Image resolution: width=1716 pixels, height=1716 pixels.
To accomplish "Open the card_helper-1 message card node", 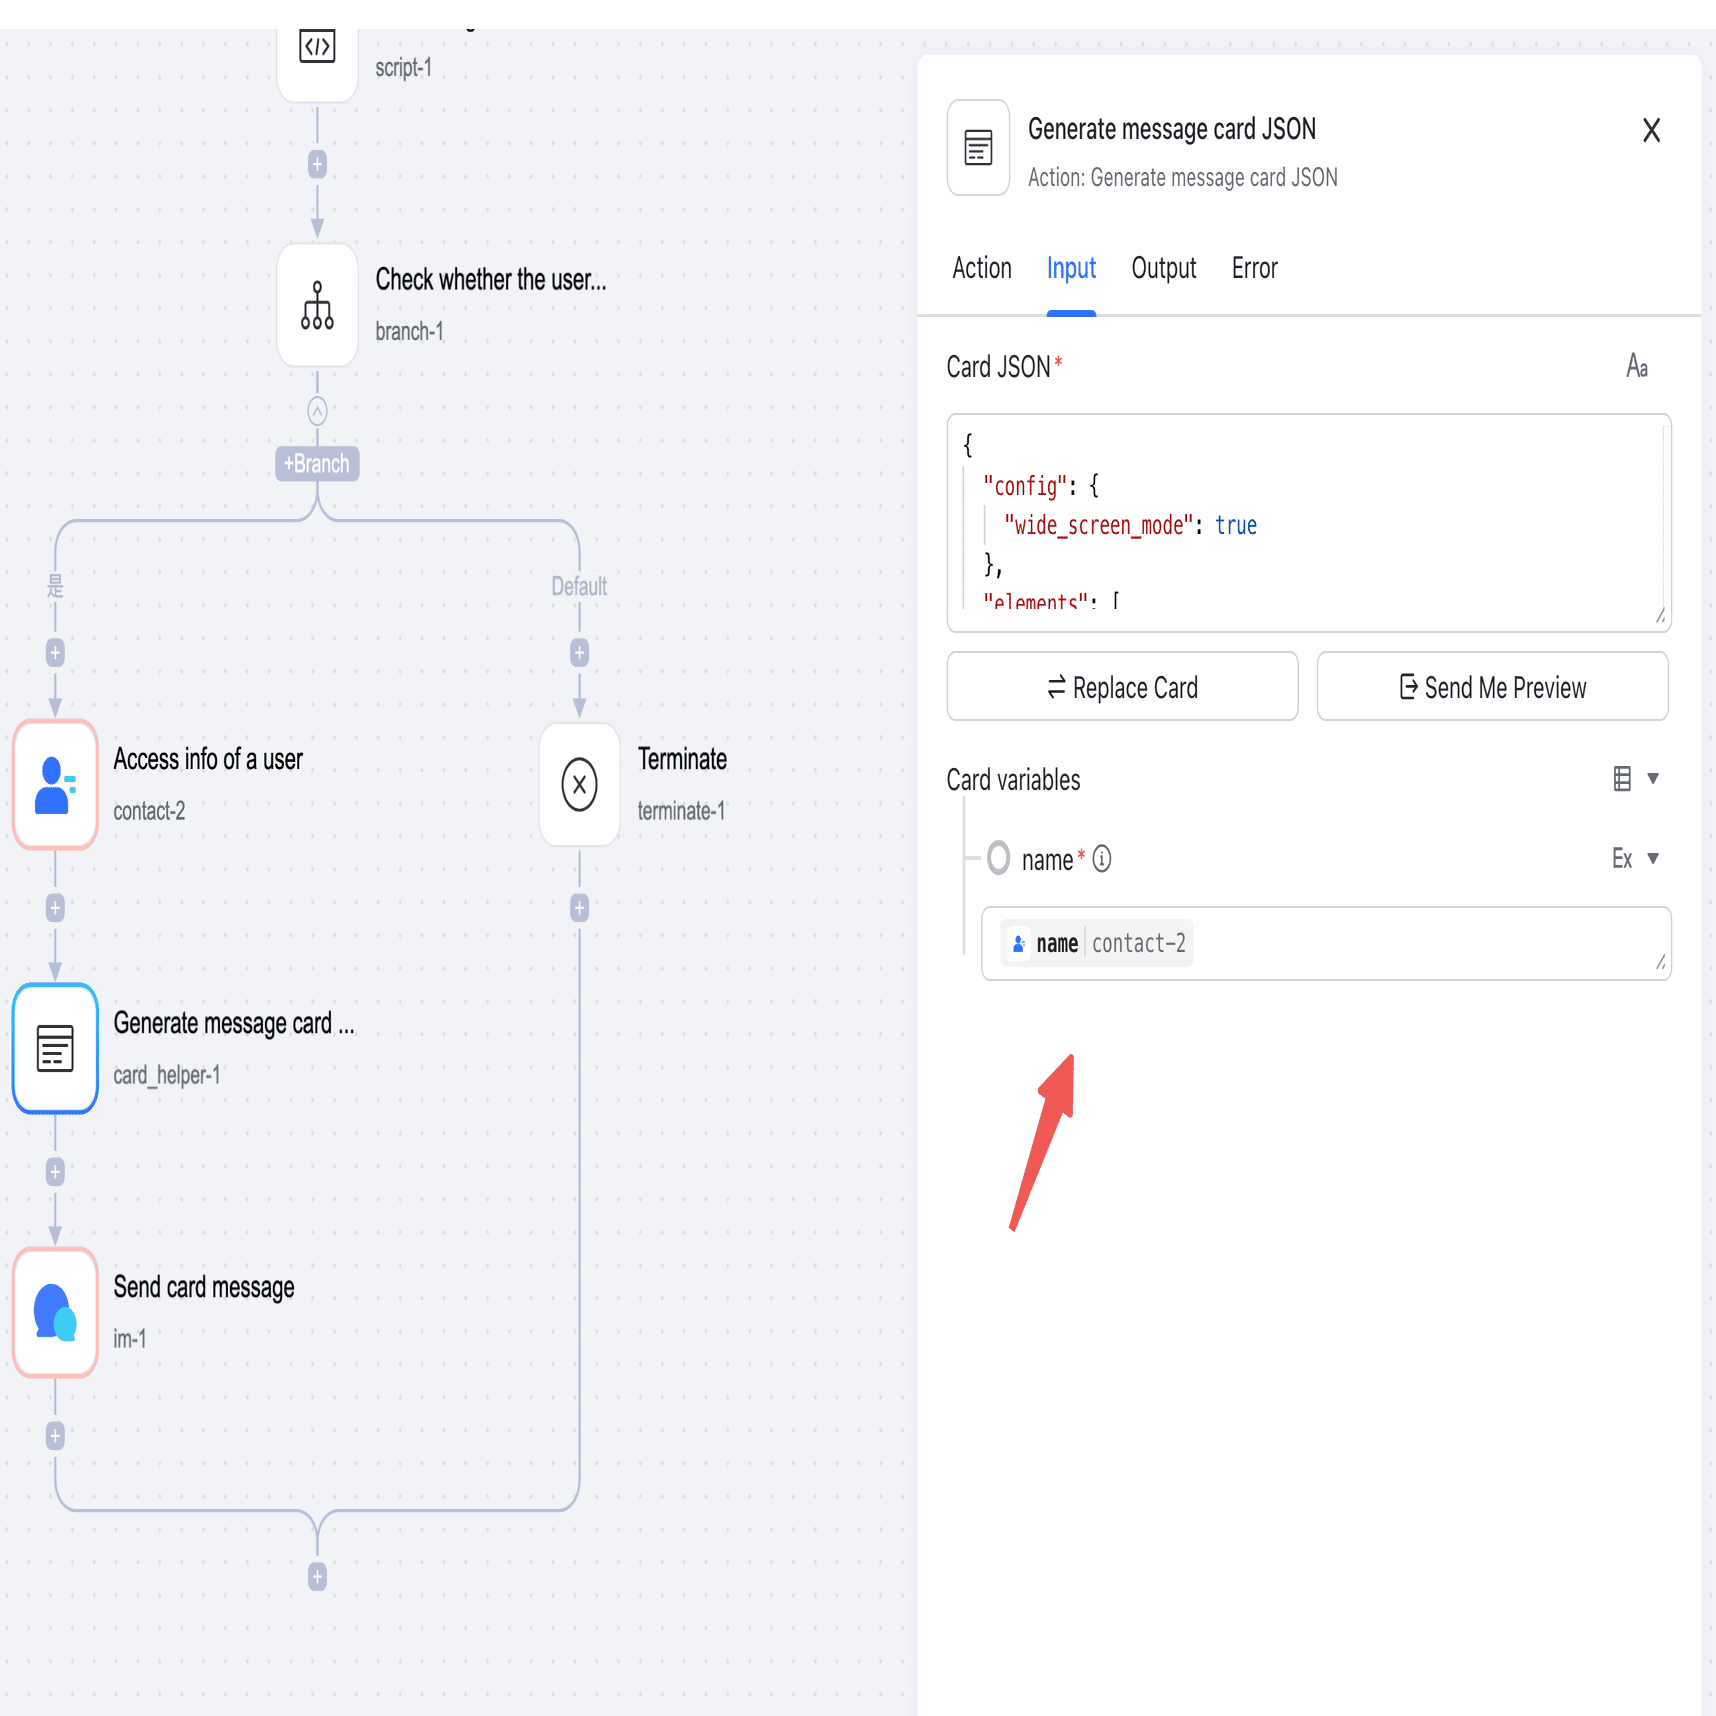I will pyautogui.click(x=55, y=1048).
